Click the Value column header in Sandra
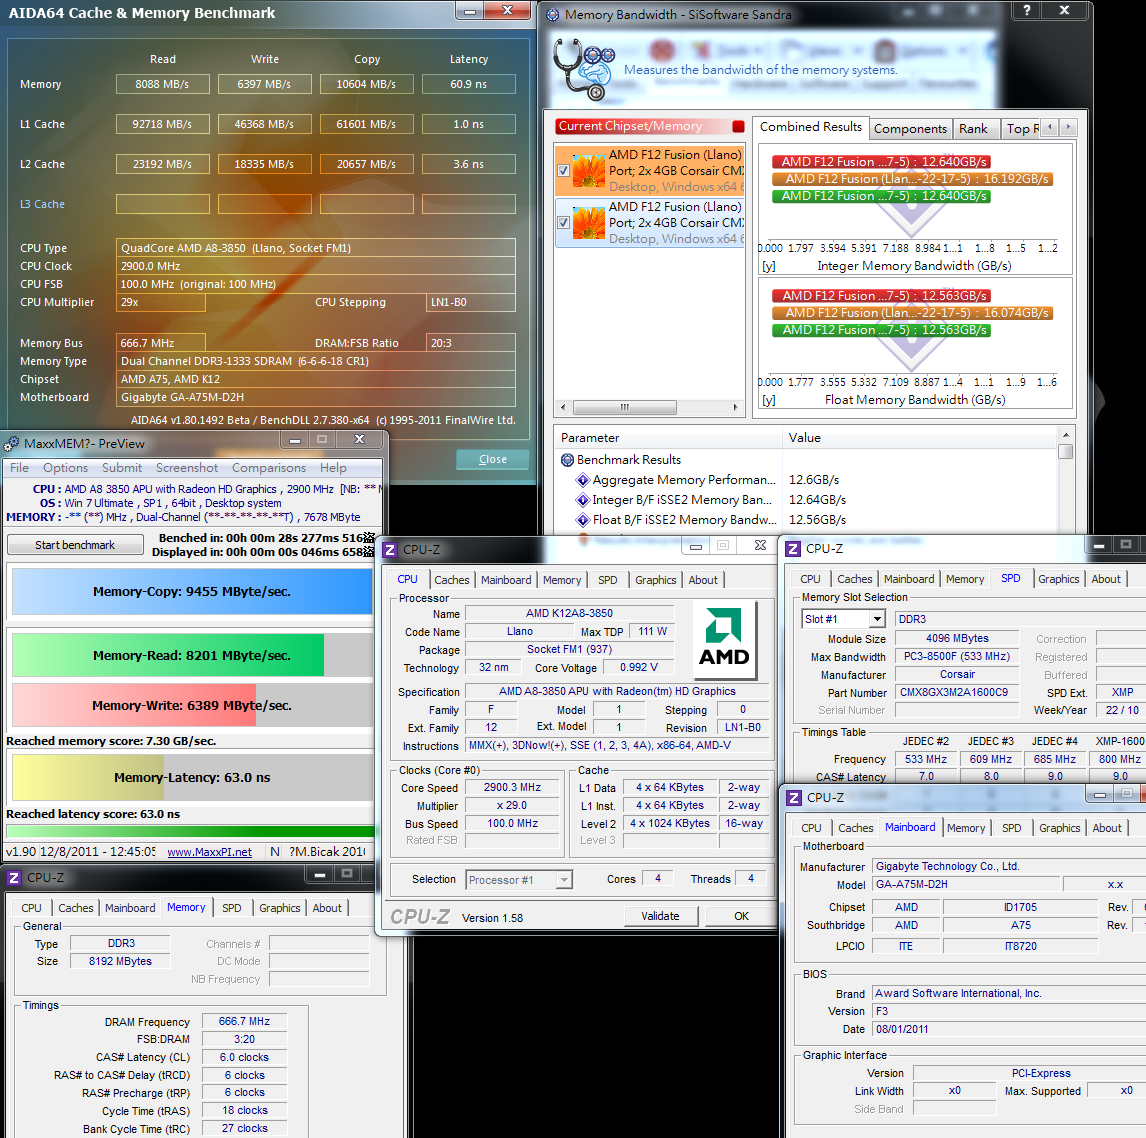The image size is (1146, 1138). [919, 438]
